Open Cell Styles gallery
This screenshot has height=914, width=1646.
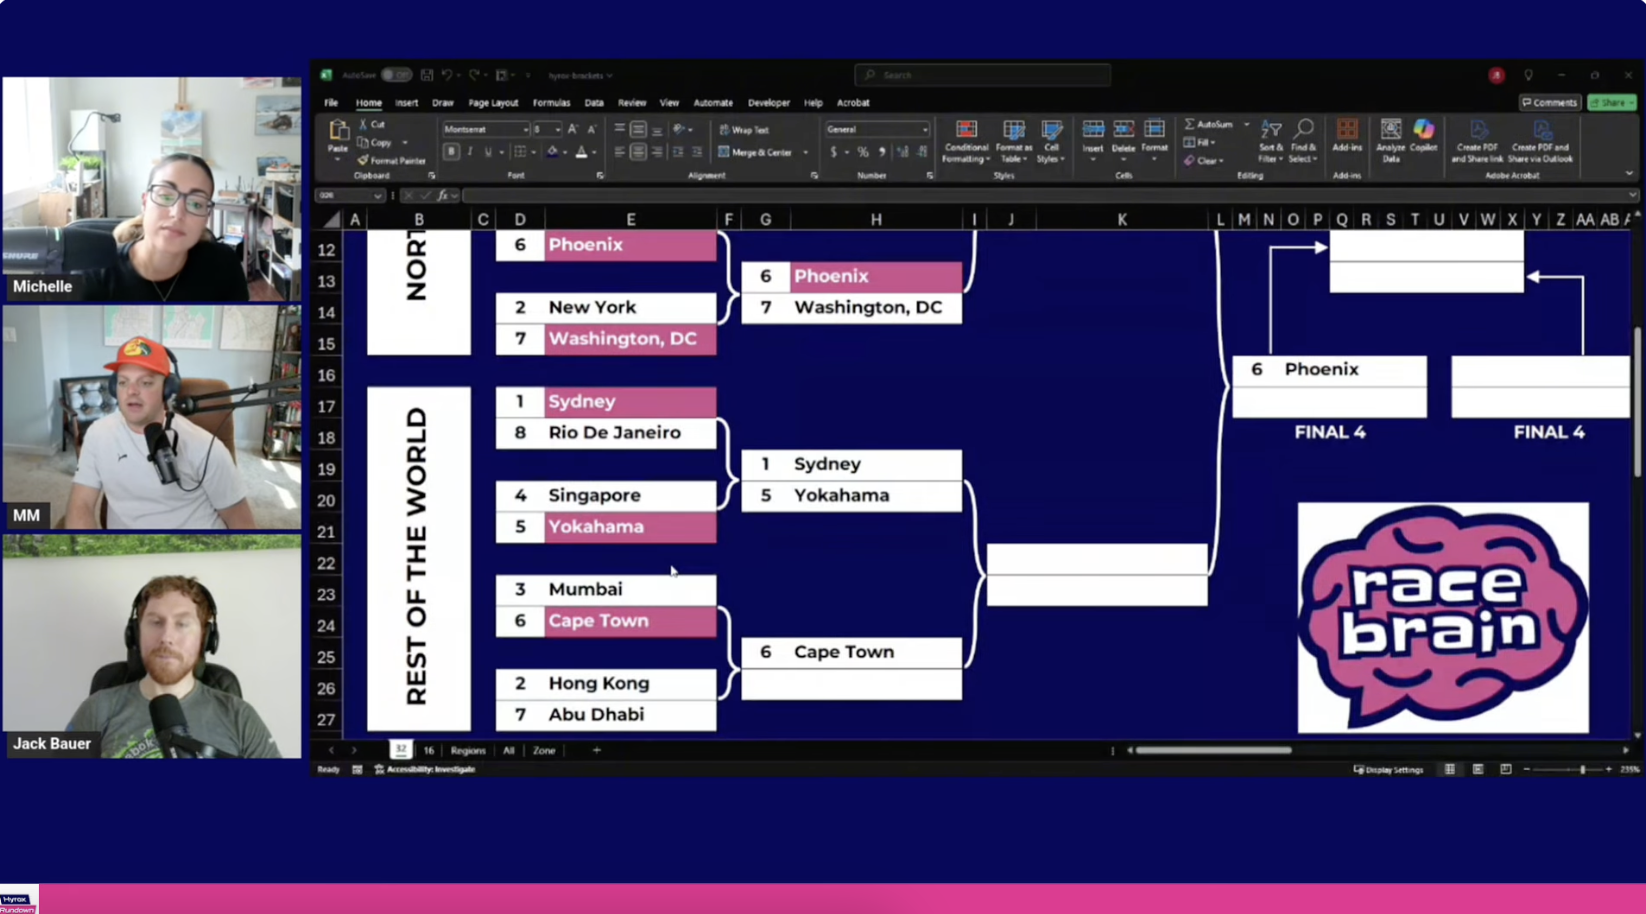1051,141
